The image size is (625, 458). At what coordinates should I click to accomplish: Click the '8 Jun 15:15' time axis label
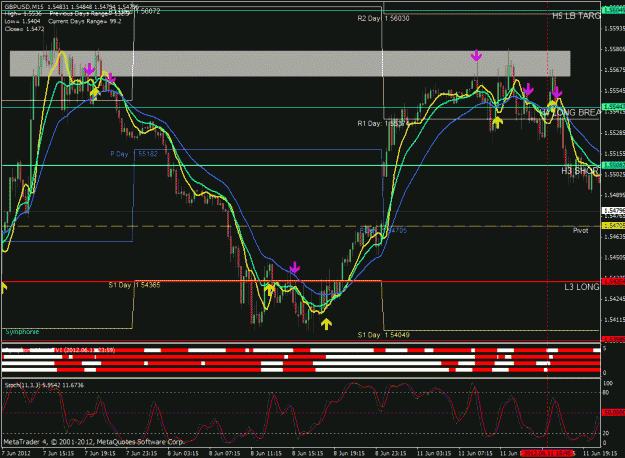pyautogui.click(x=307, y=454)
